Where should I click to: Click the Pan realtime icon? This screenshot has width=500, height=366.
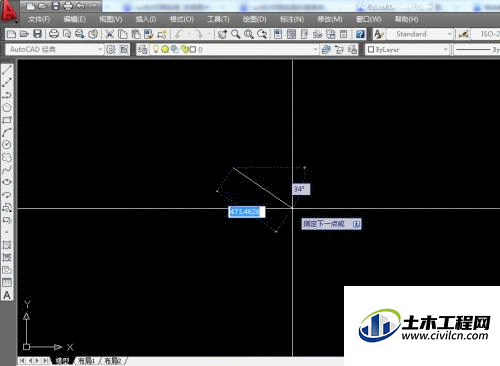click(222, 34)
